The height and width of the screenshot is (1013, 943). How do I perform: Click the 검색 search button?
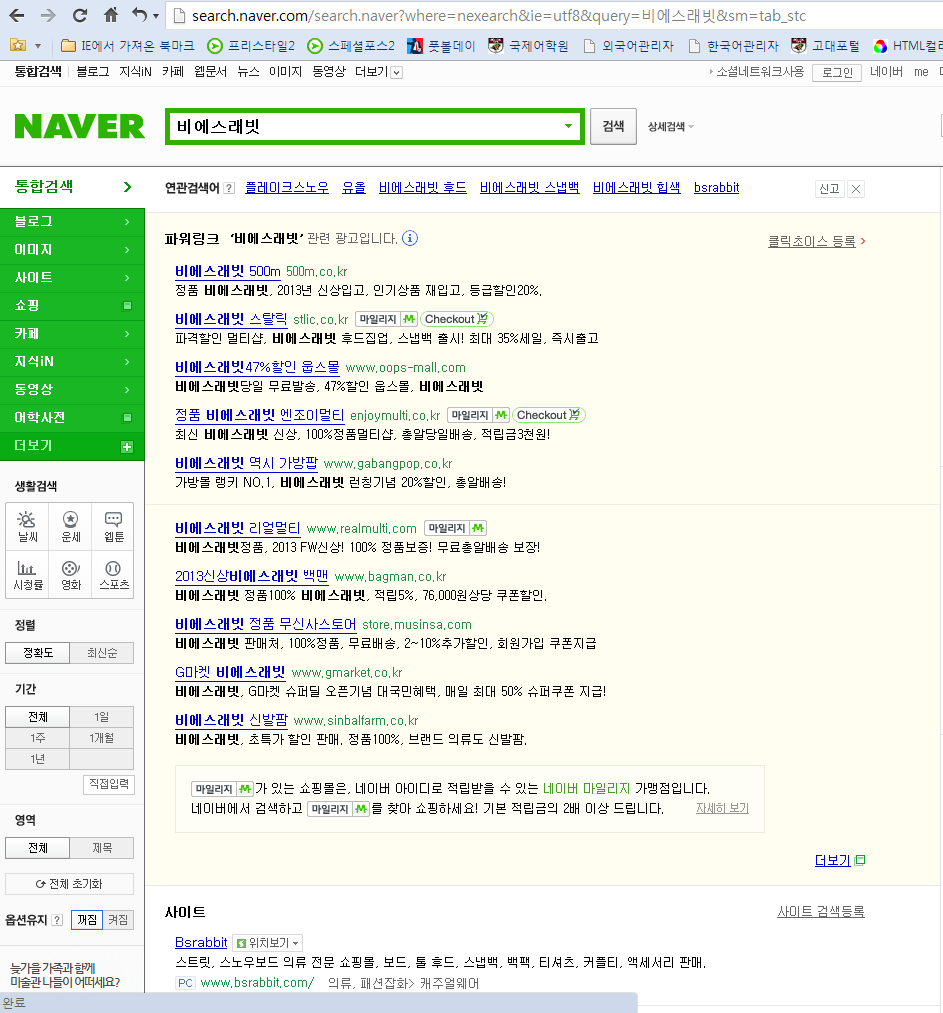pyautogui.click(x=613, y=126)
